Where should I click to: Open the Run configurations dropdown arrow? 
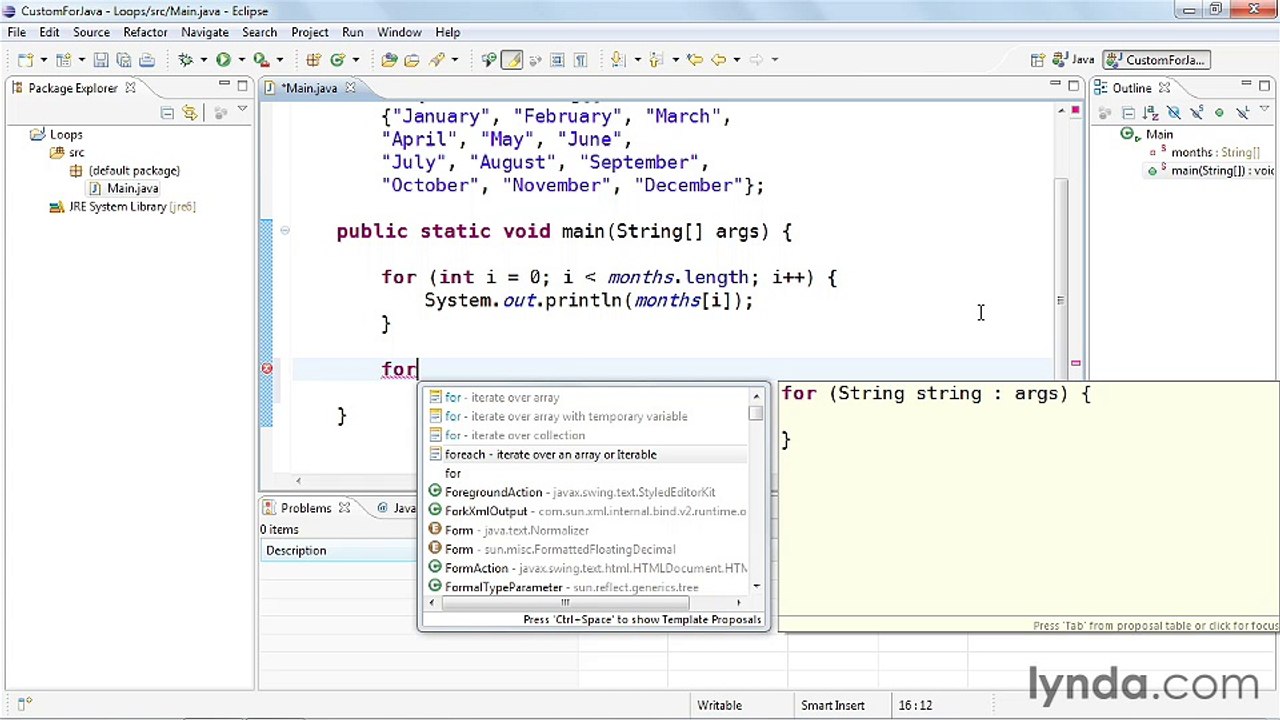241,60
